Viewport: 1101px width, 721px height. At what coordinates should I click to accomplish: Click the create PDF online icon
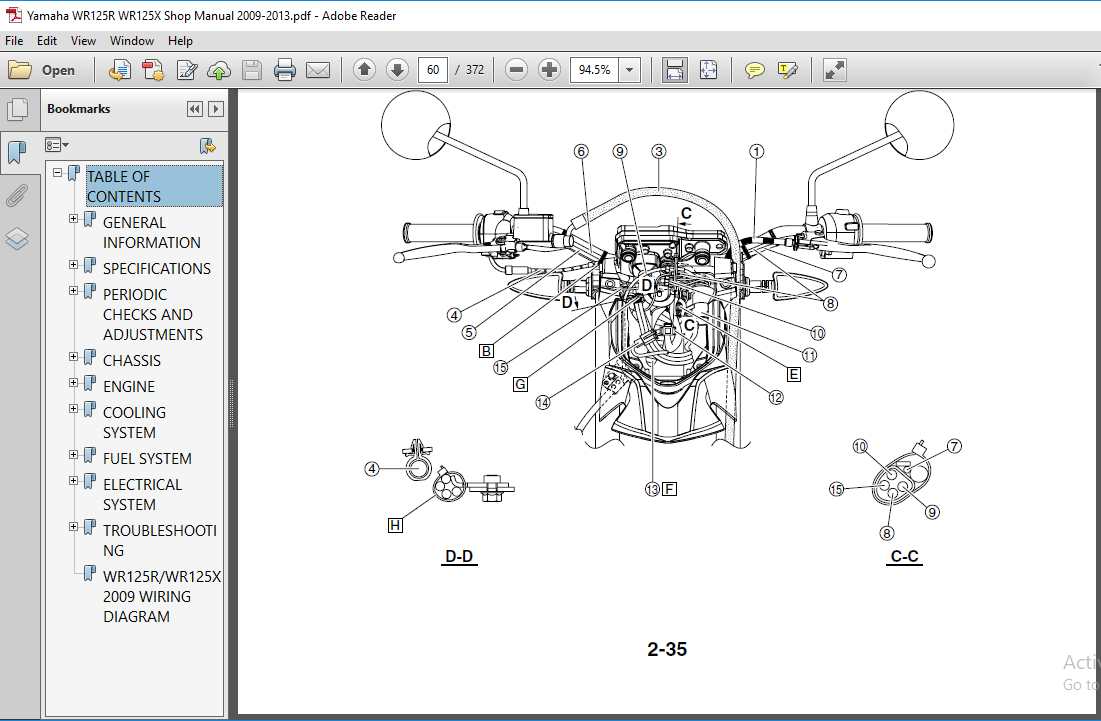[x=119, y=70]
